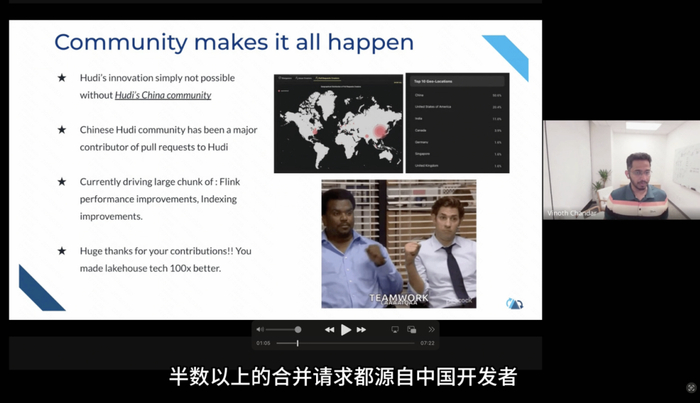Click the round icon at the bottom-right corner of the screen
Screen dimensions: 700x403
[691, 388]
